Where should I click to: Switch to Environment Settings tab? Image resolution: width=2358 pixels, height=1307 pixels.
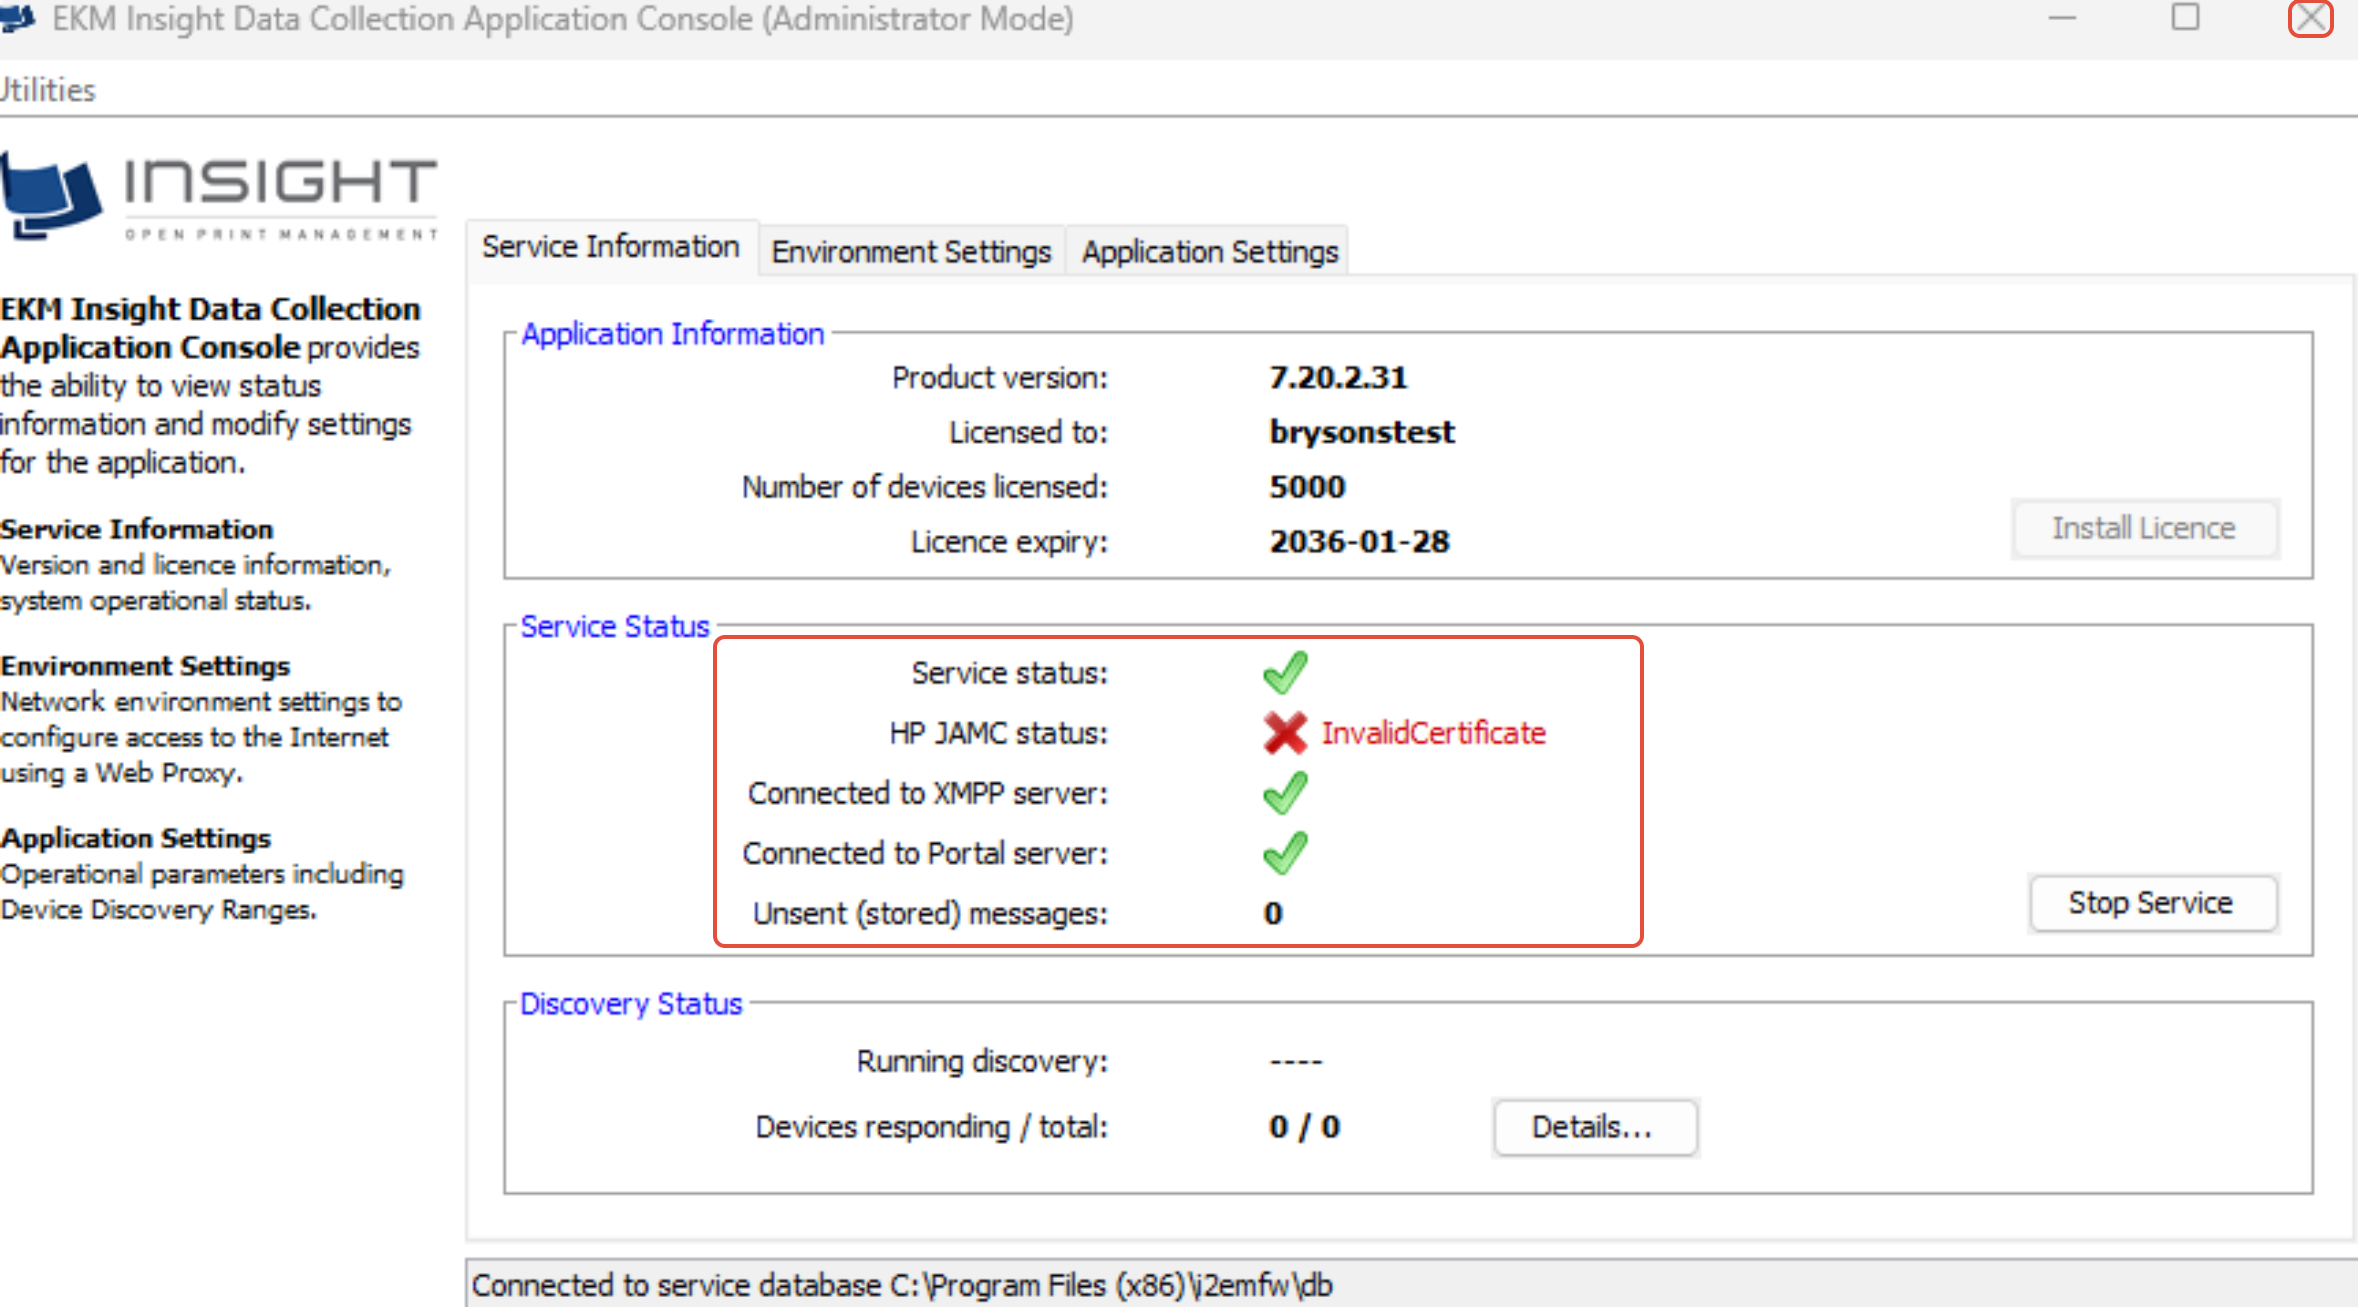point(911,251)
